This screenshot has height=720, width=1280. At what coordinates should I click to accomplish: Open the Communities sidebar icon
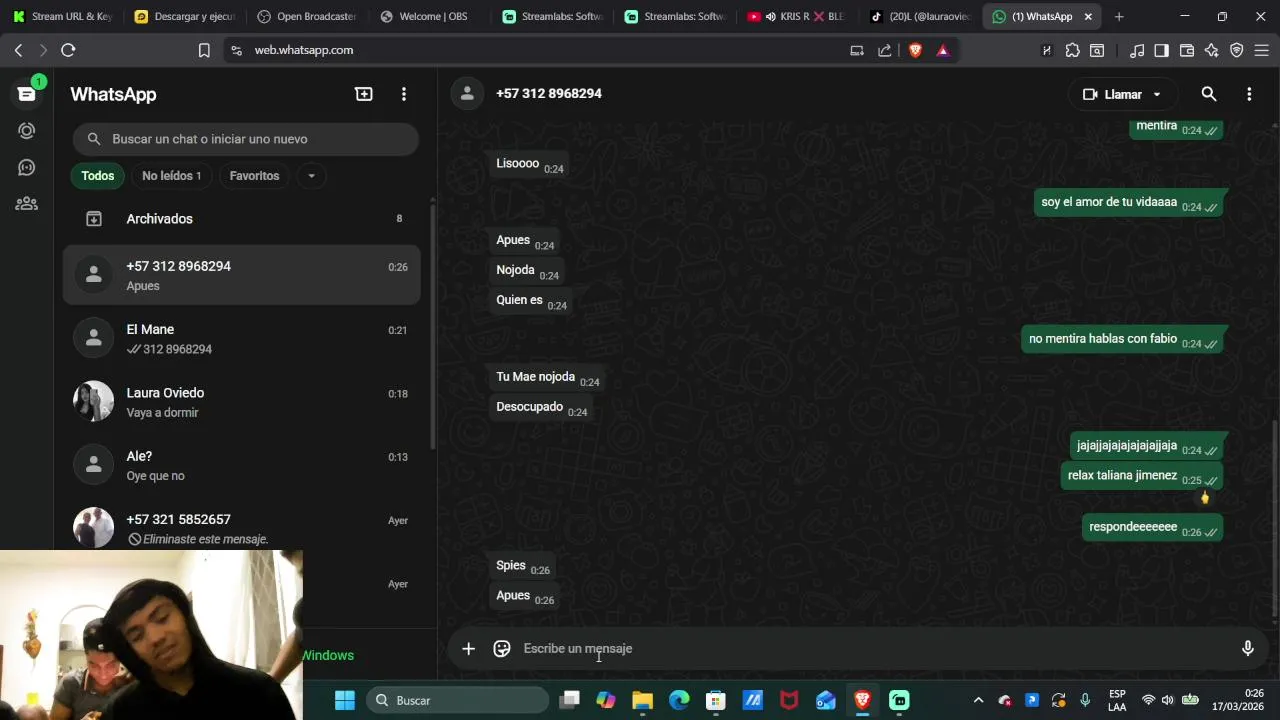coord(27,204)
